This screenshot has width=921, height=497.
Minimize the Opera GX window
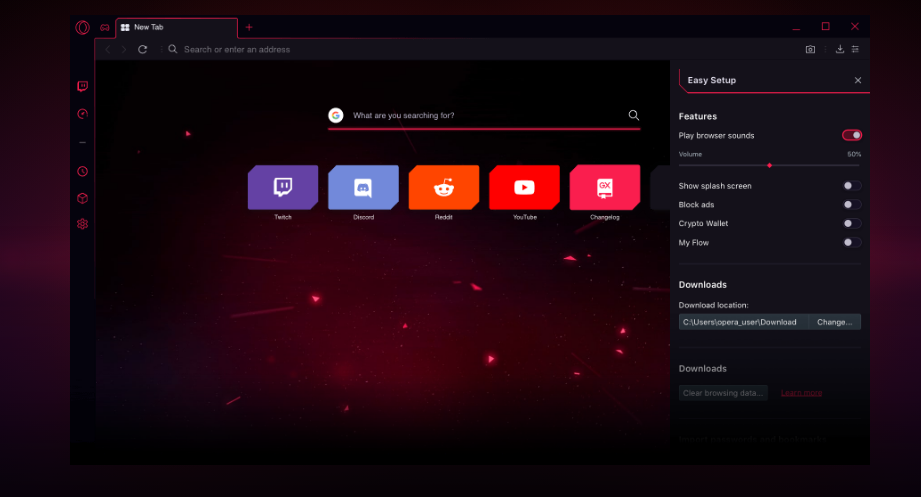coord(796,28)
